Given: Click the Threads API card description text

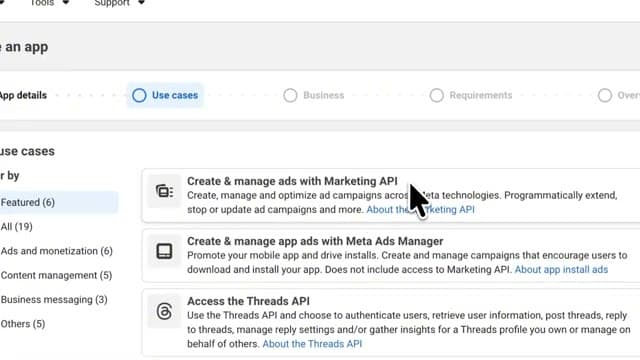Looking at the screenshot, I should [409, 329].
